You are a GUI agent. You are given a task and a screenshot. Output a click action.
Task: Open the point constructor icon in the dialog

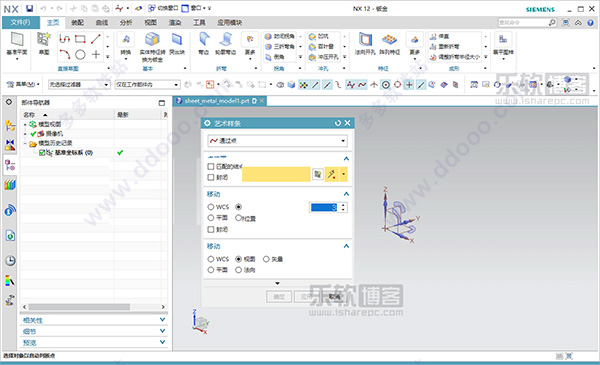coord(318,174)
